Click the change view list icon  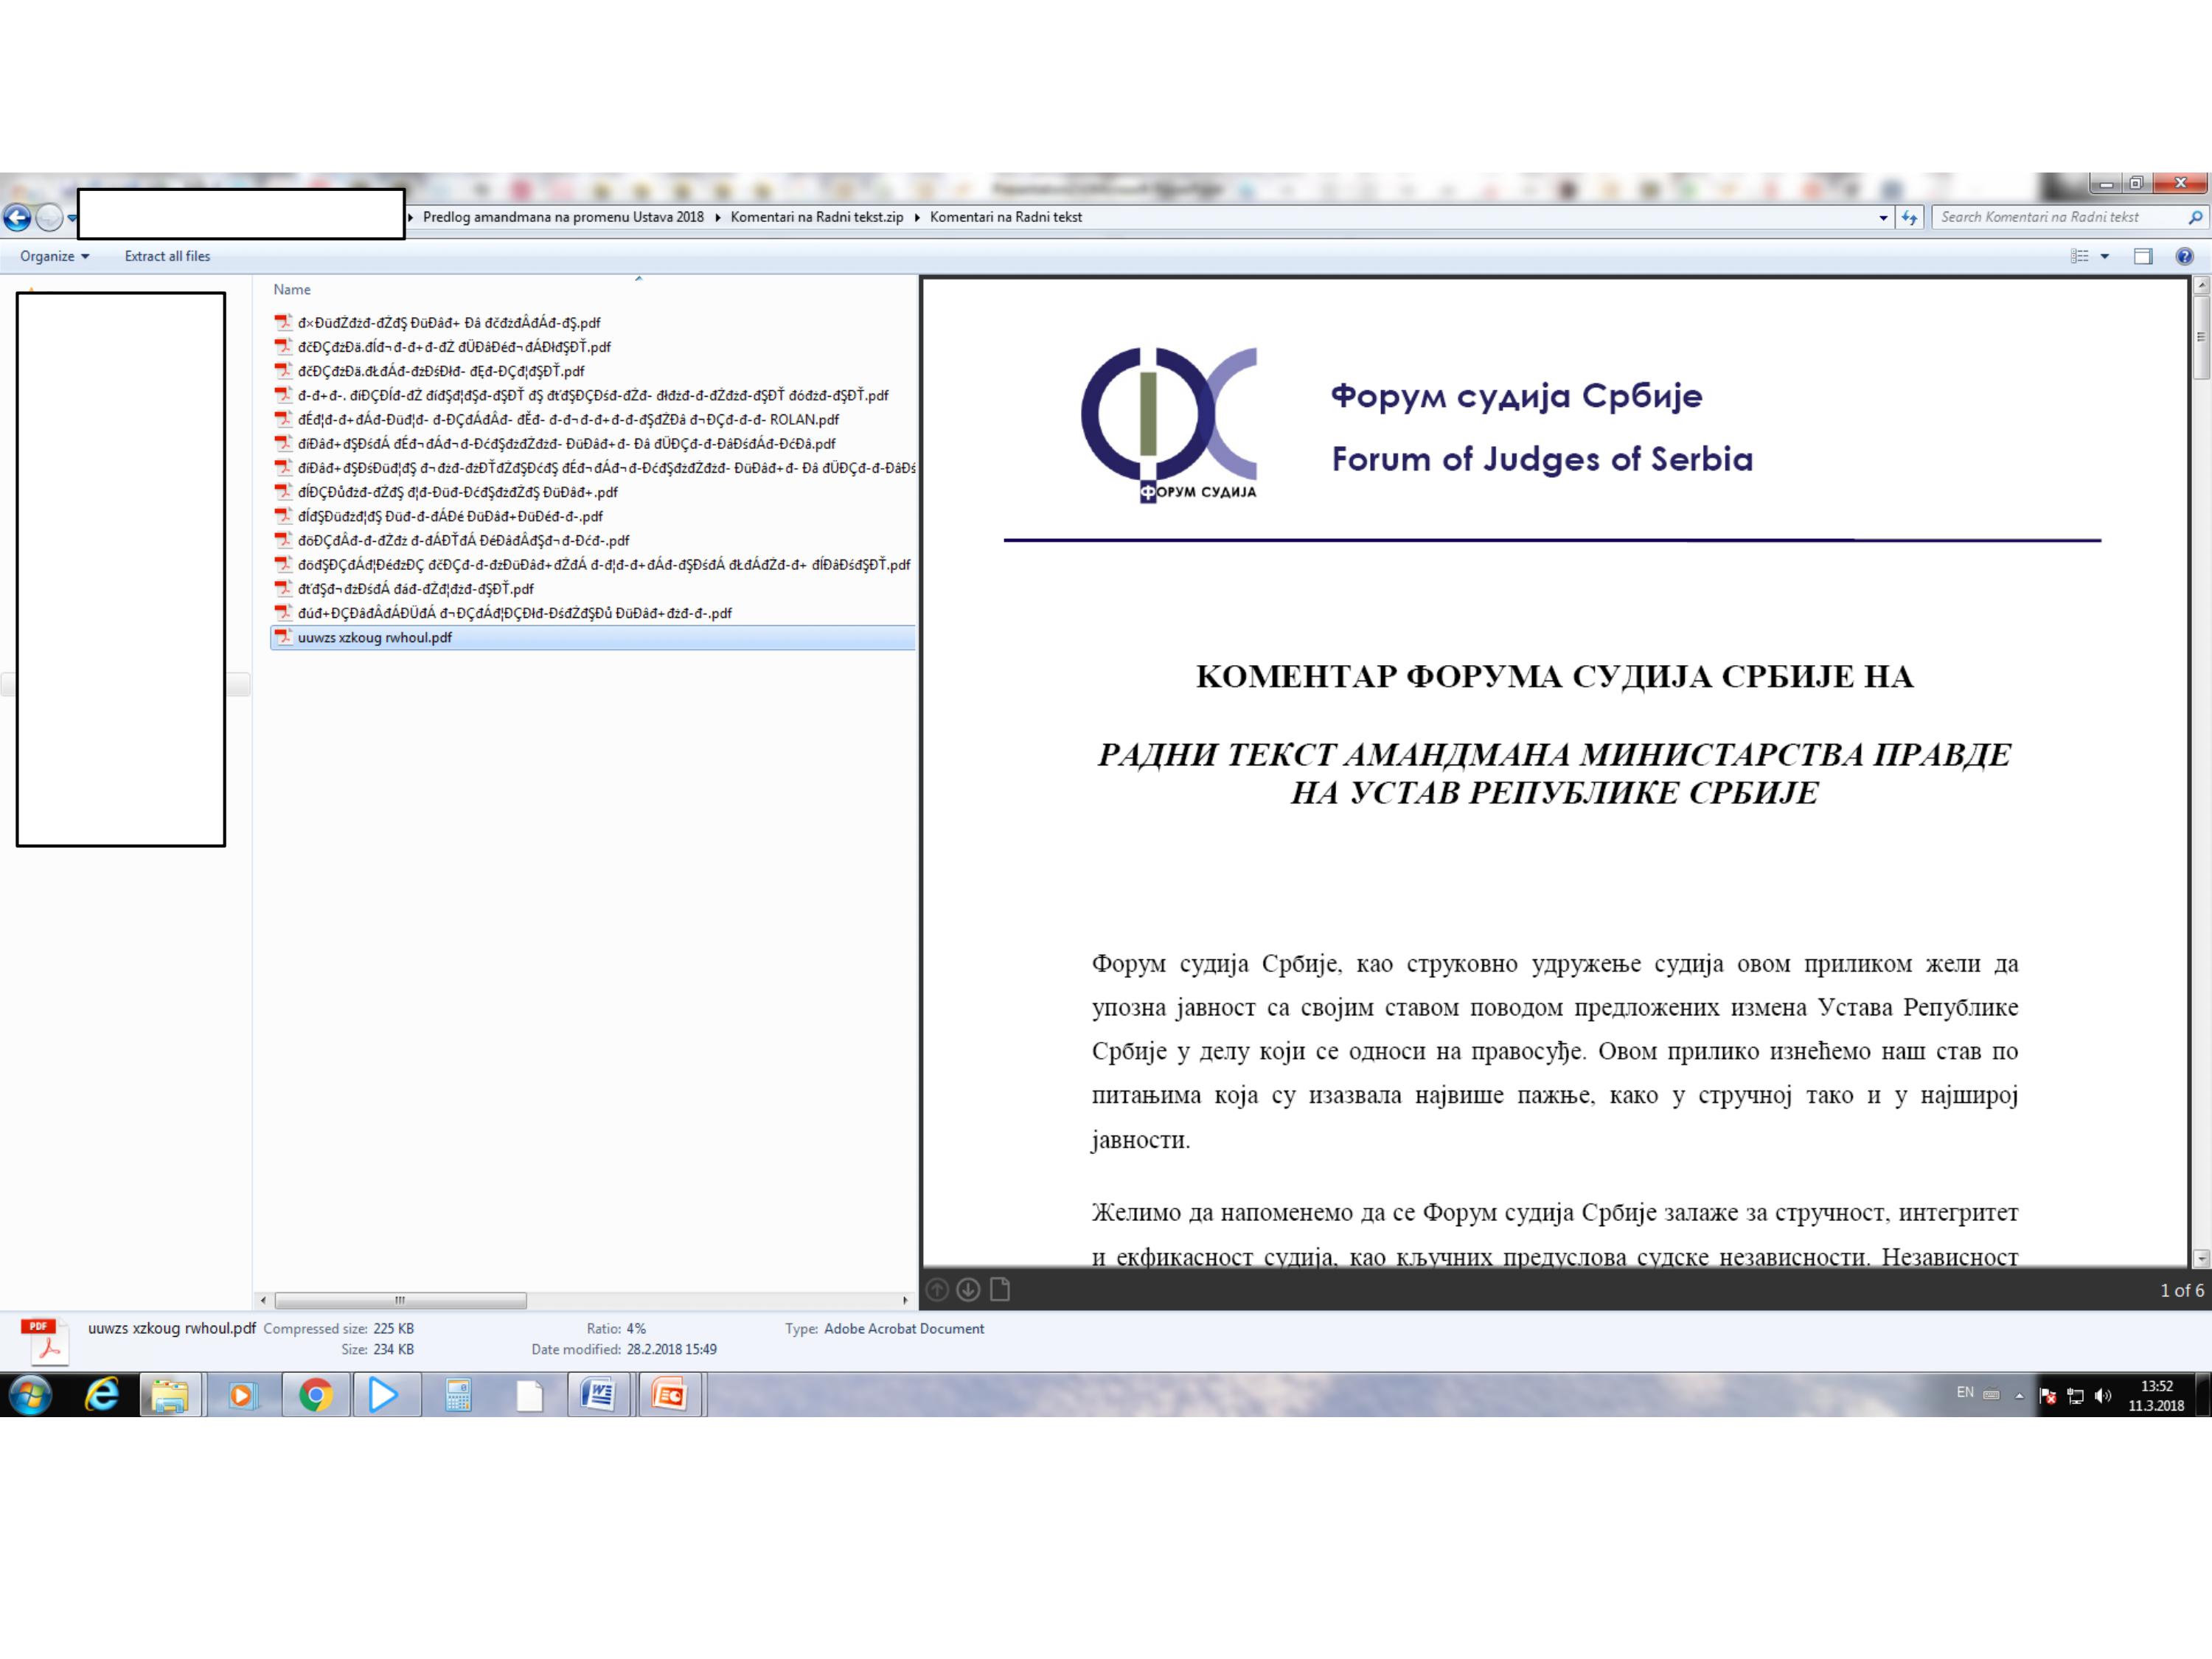[x=2080, y=256]
